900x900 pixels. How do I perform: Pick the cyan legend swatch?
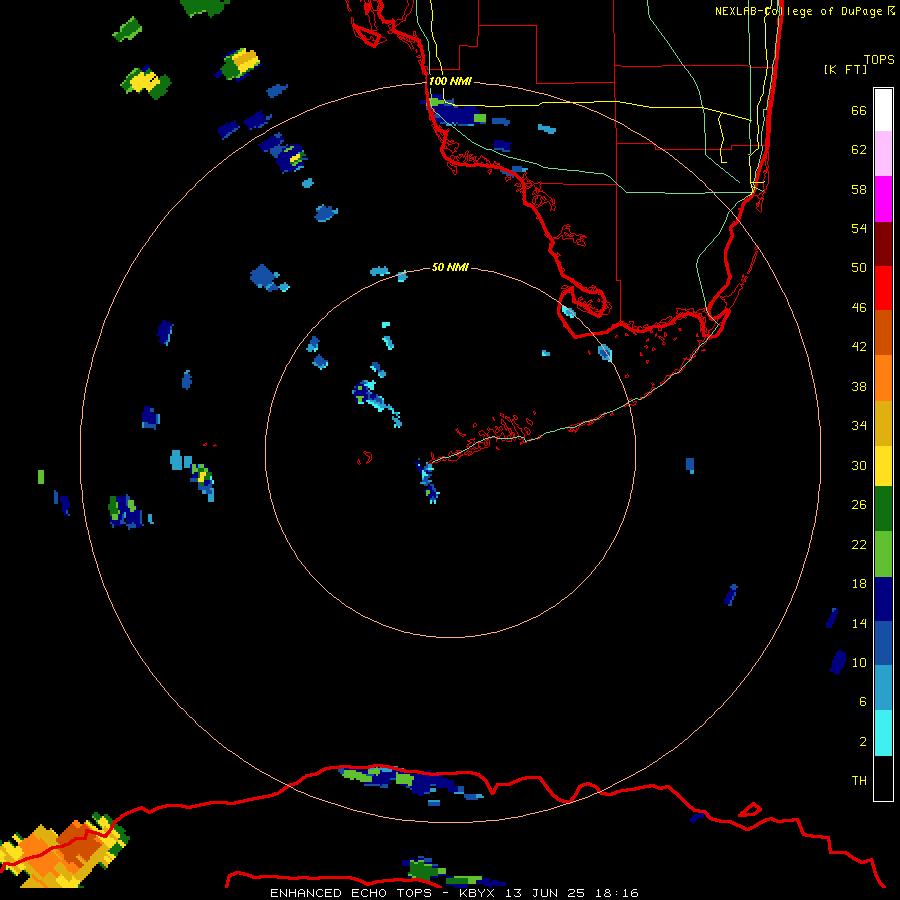pyautogui.click(x=883, y=733)
